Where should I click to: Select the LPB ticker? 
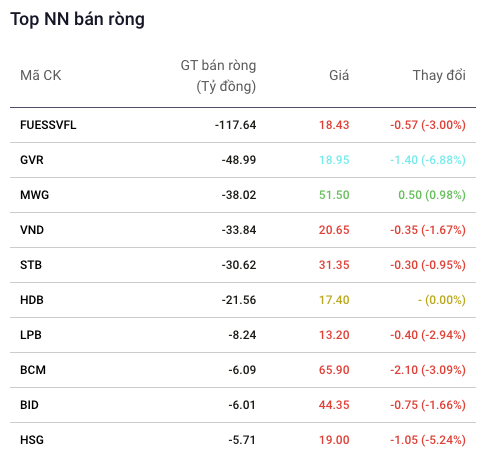[x=31, y=335]
